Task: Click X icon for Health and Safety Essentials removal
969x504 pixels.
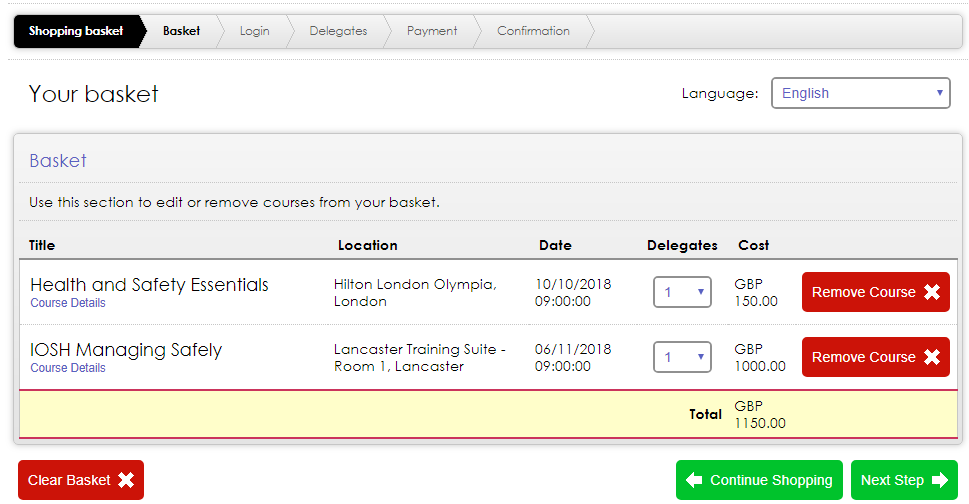Action: coord(932,292)
